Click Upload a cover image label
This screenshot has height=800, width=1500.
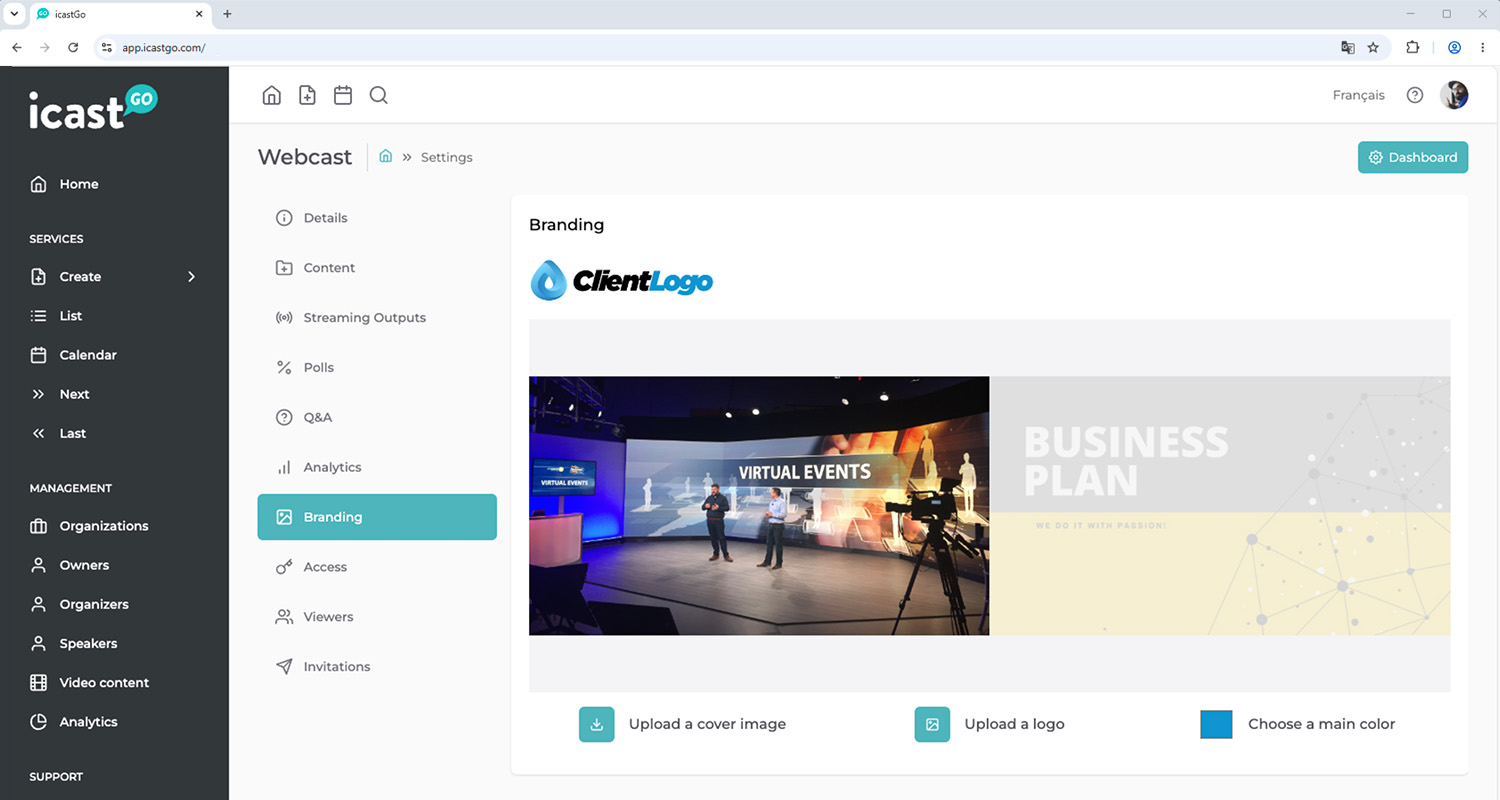pyautogui.click(x=707, y=724)
